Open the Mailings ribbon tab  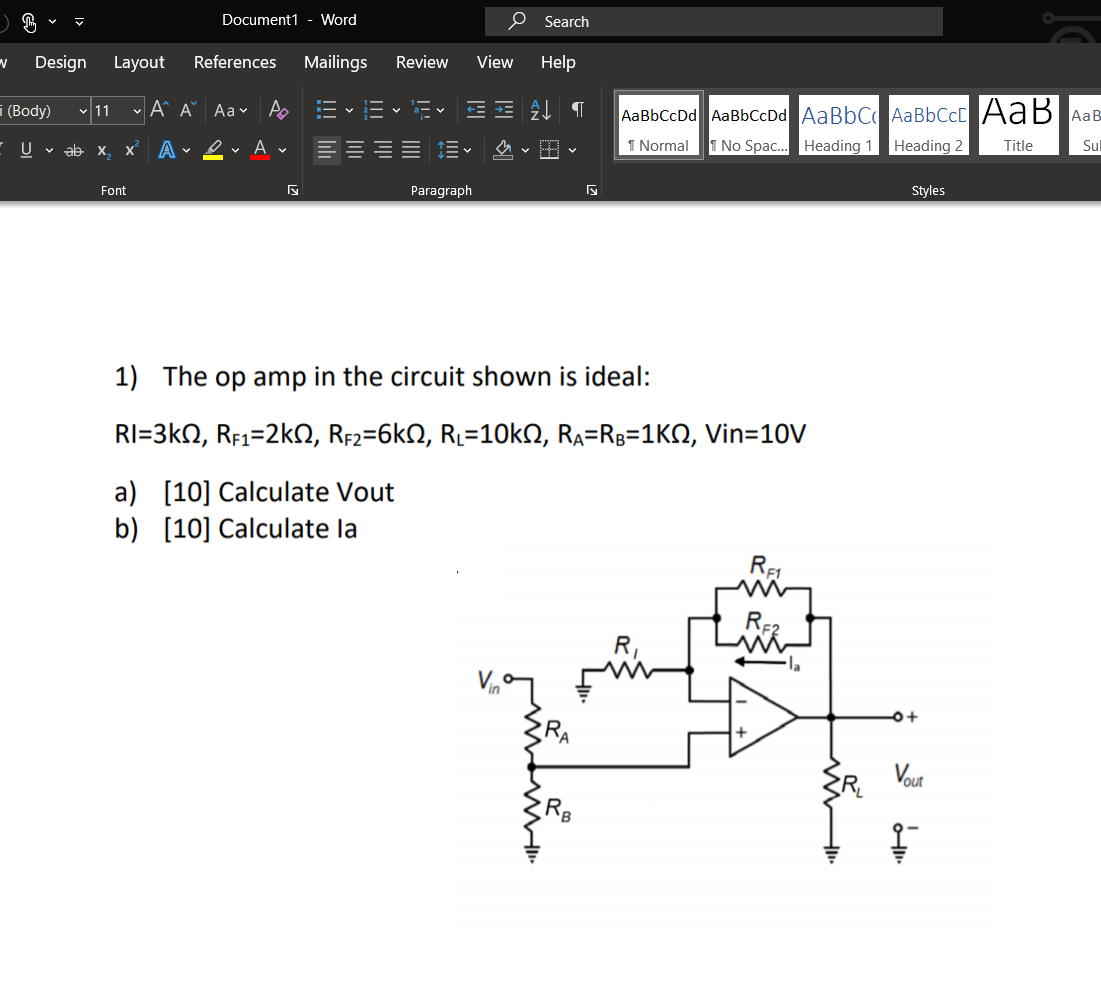coord(335,62)
